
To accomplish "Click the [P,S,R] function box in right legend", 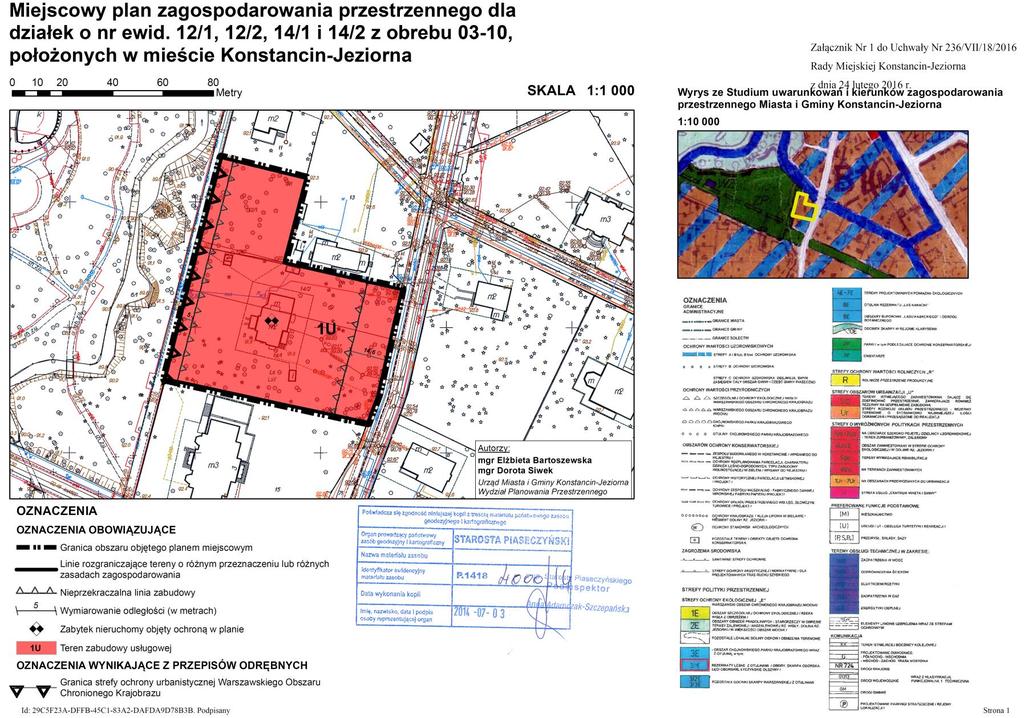I will click(x=844, y=538).
